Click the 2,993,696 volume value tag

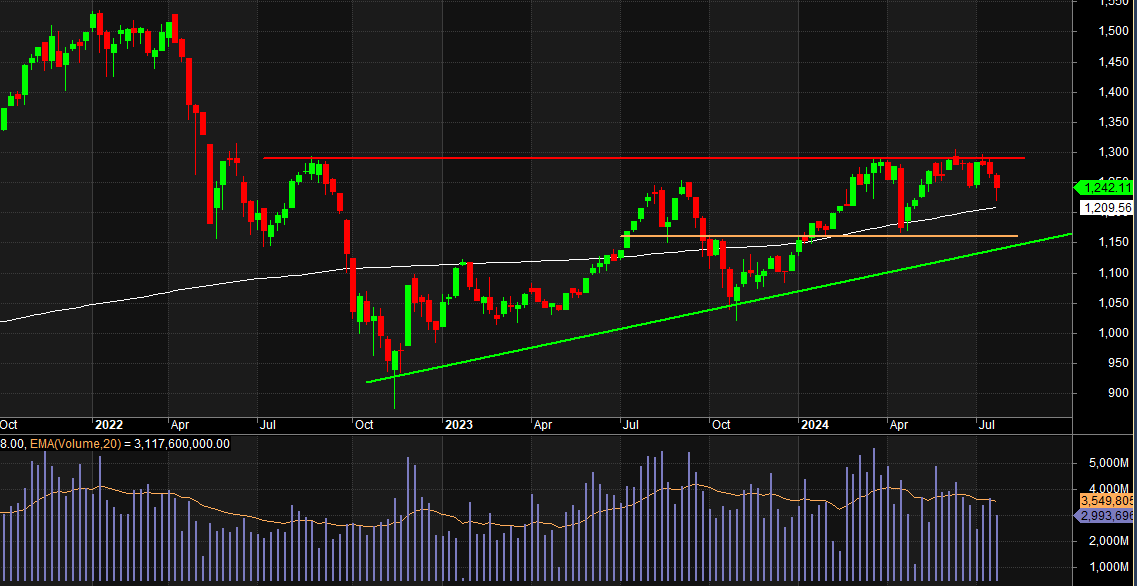(x=1104, y=516)
